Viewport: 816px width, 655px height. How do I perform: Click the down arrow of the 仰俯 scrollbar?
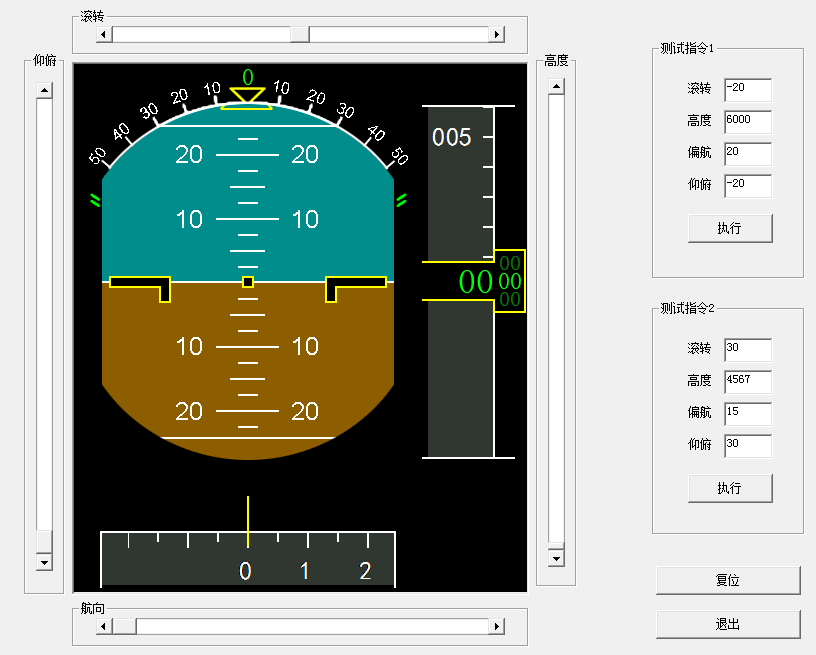44,562
